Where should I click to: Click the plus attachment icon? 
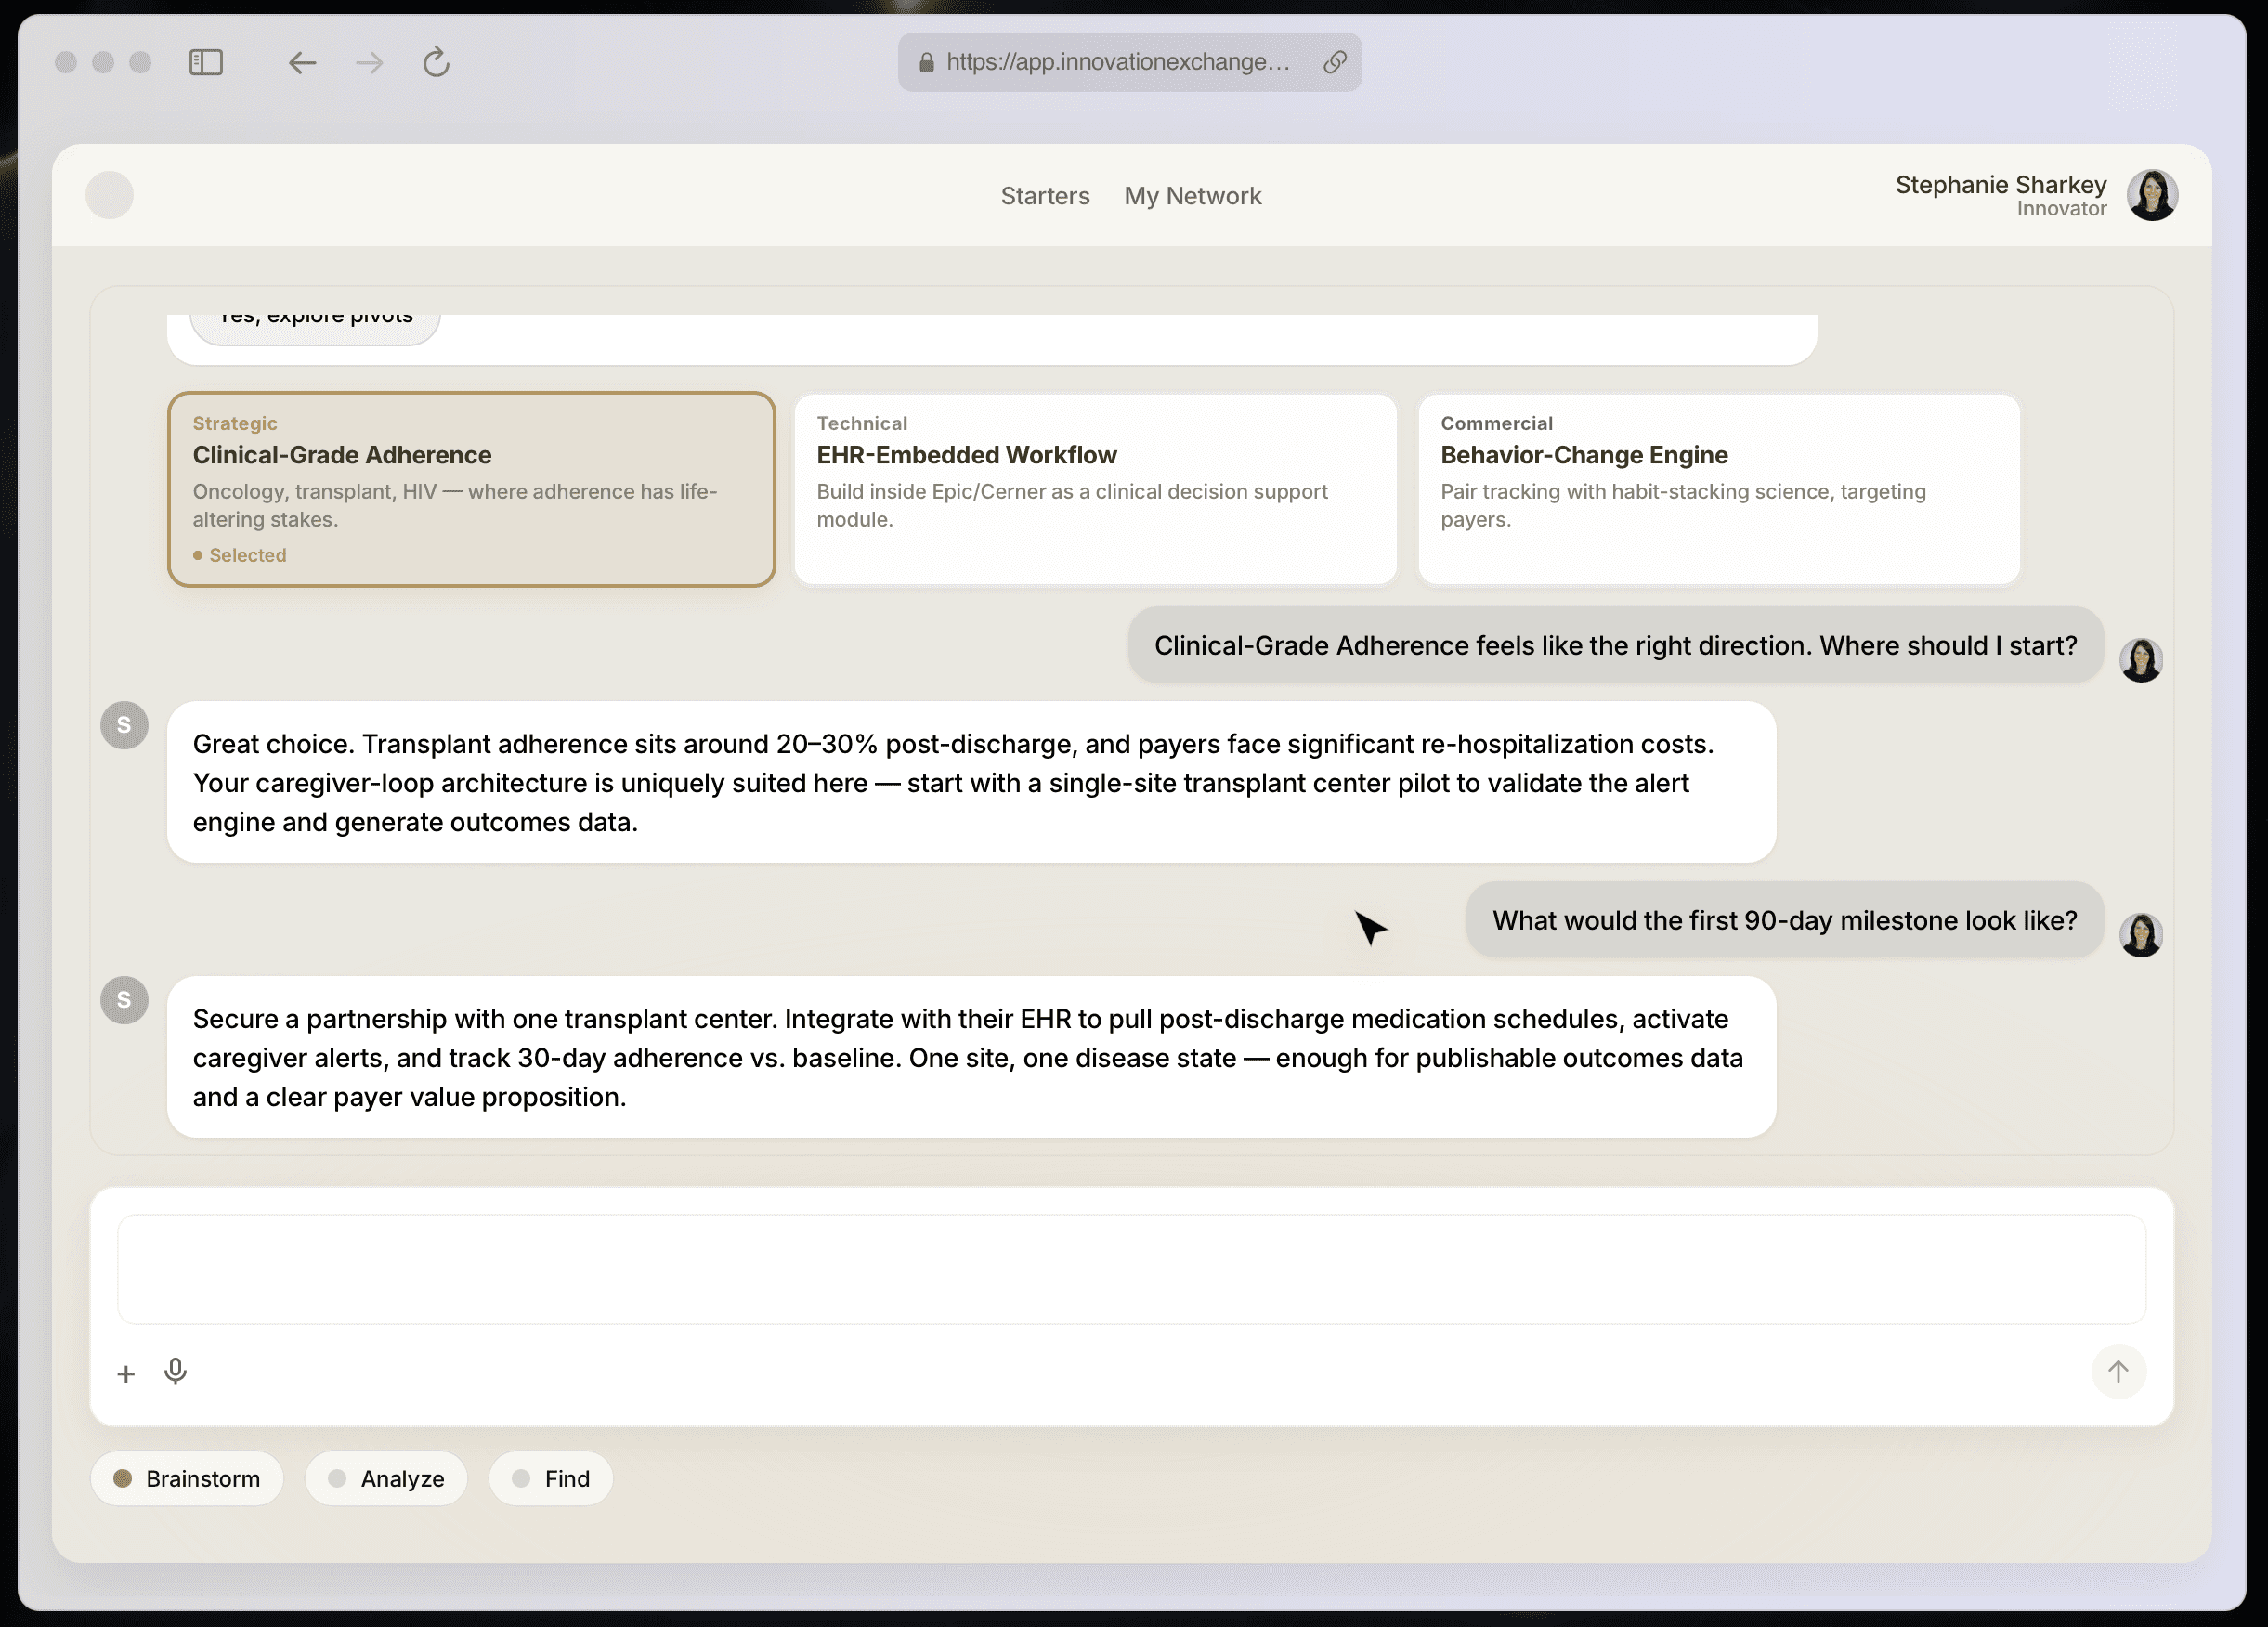pyautogui.click(x=126, y=1374)
